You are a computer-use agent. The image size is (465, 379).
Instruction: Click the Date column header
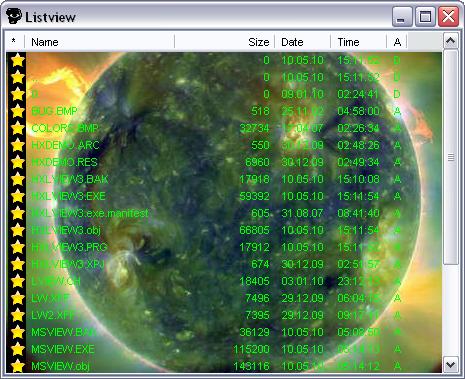[x=303, y=42]
